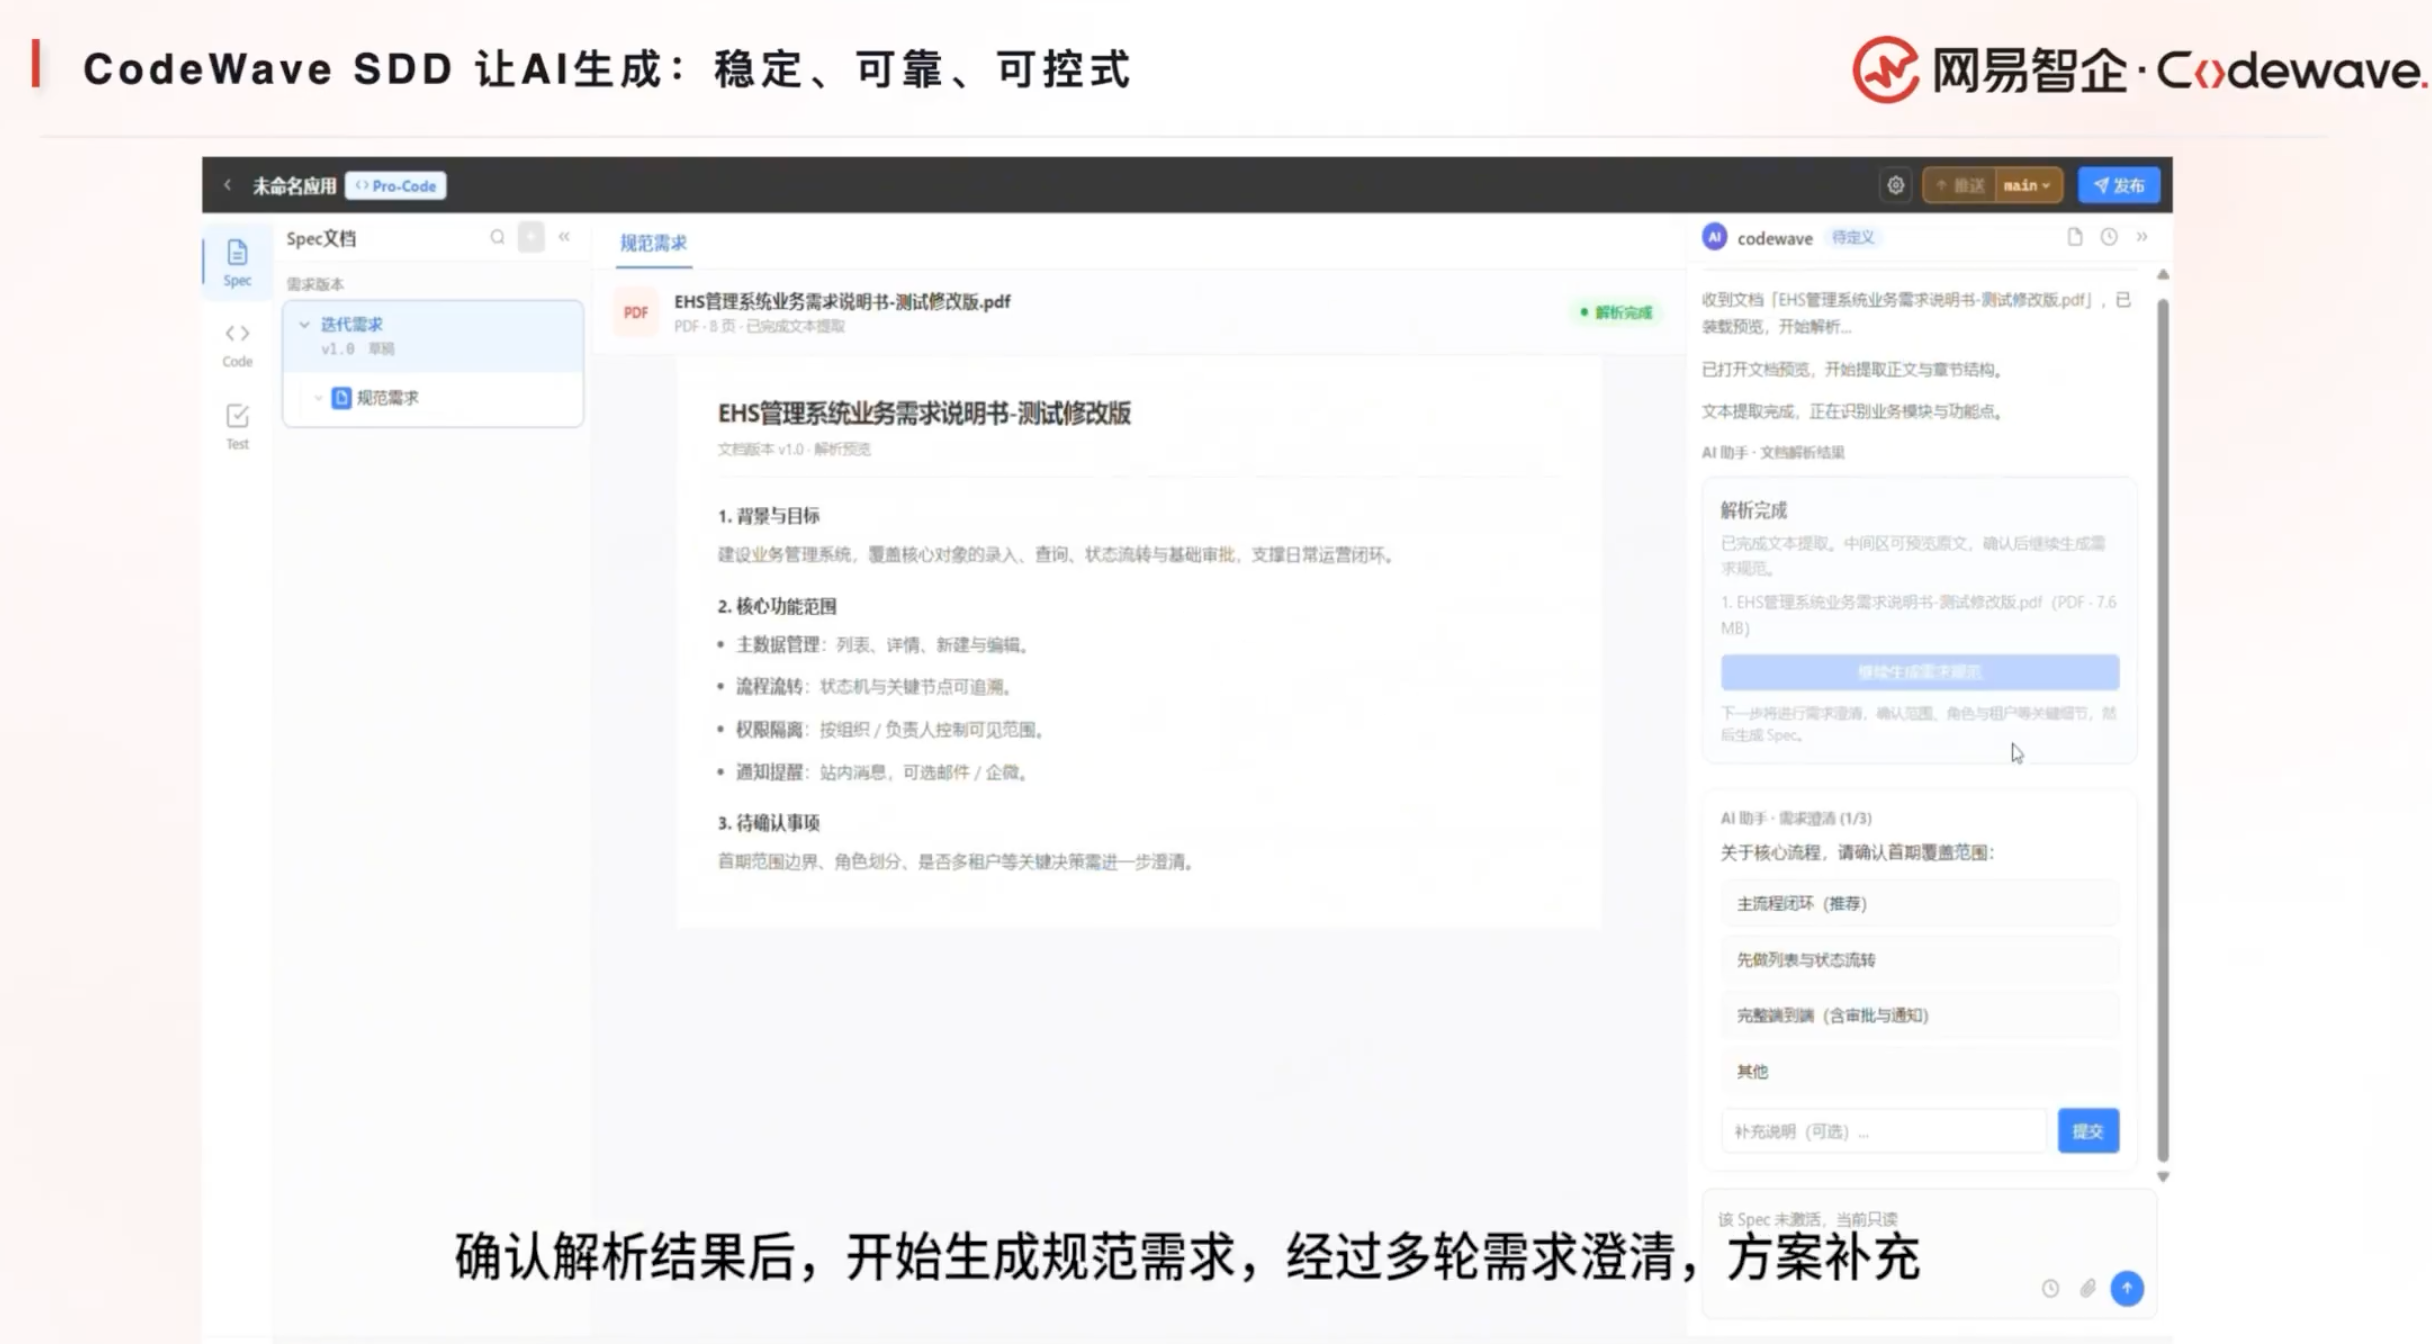2432x1344 pixels.
Task: Select option 其他
Action: click(x=1919, y=1071)
